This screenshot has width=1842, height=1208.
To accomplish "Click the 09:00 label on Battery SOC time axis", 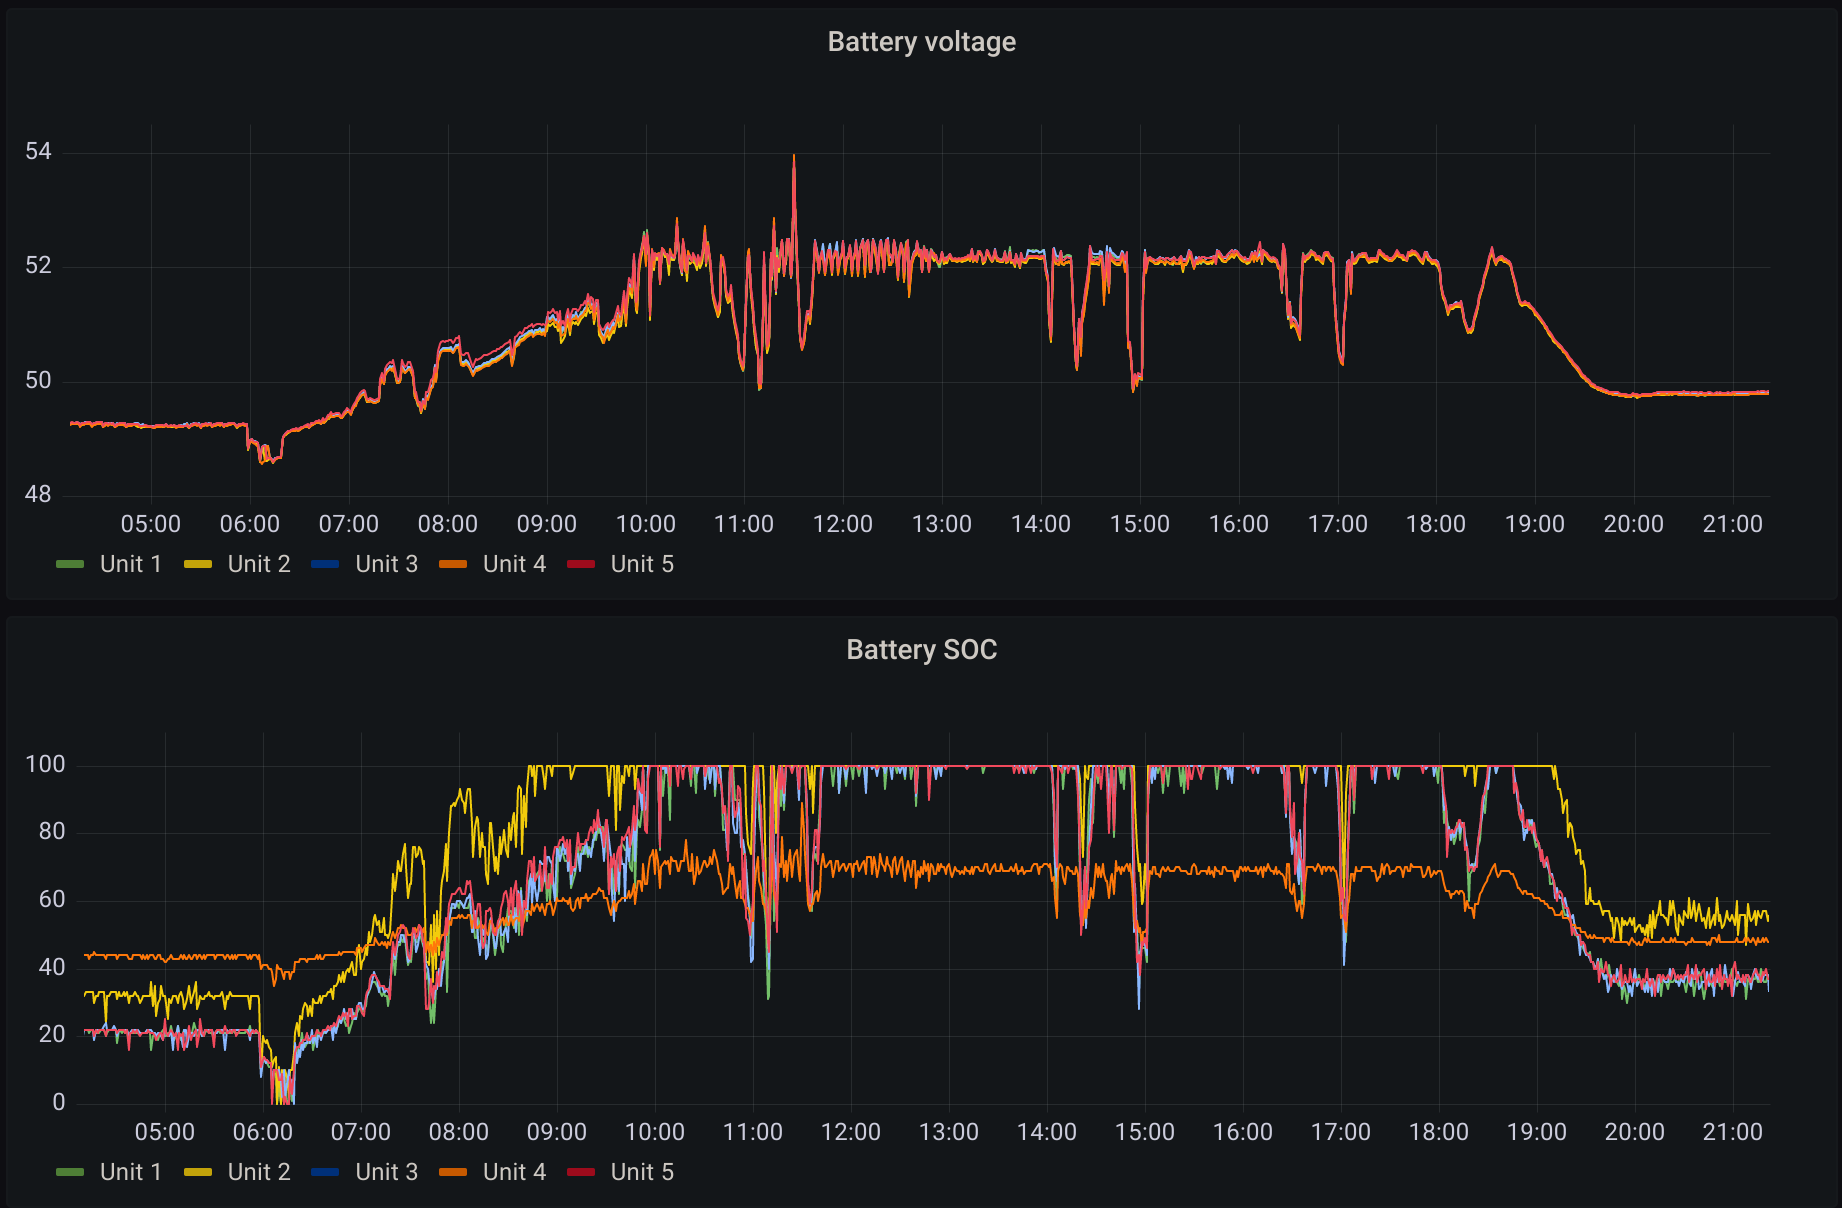I will click(x=556, y=1132).
